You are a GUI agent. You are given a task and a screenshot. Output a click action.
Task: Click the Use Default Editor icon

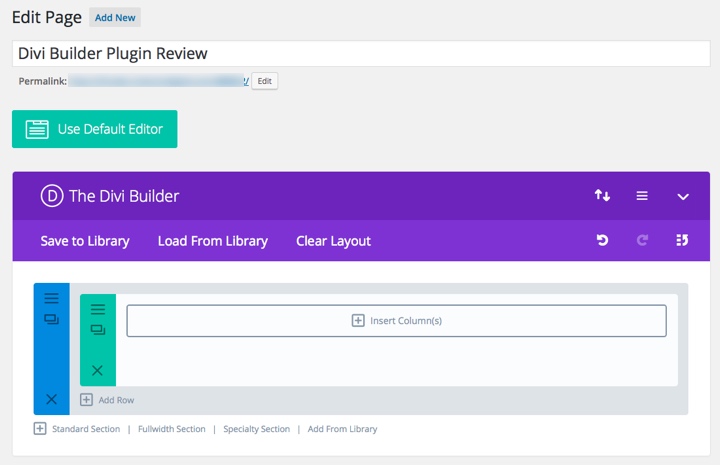pos(37,129)
